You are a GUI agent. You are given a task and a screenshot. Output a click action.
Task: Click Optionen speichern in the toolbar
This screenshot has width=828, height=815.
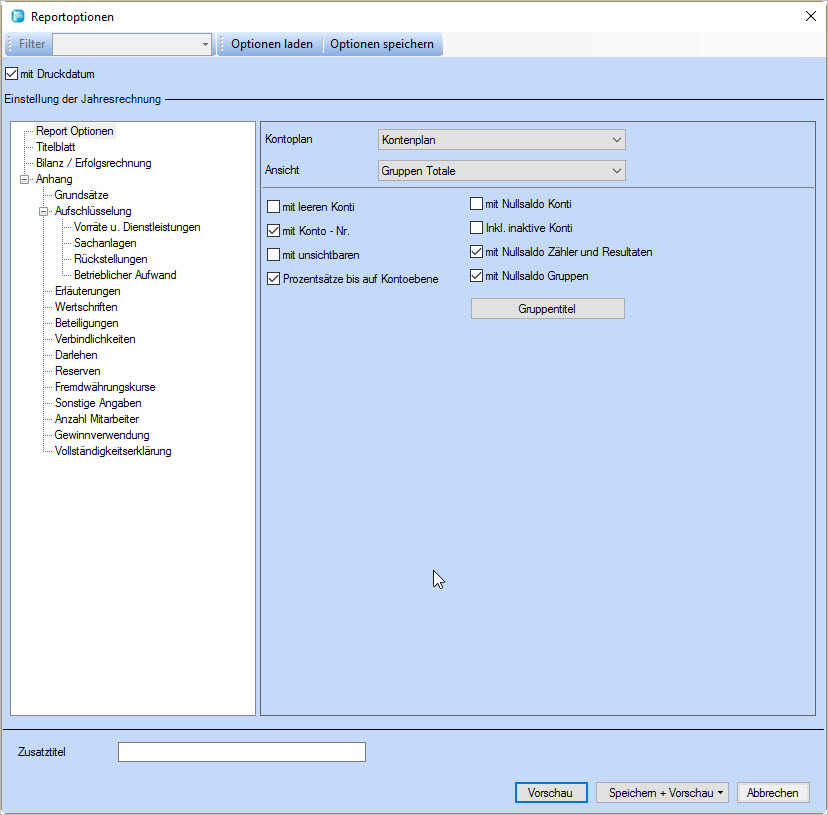(382, 44)
